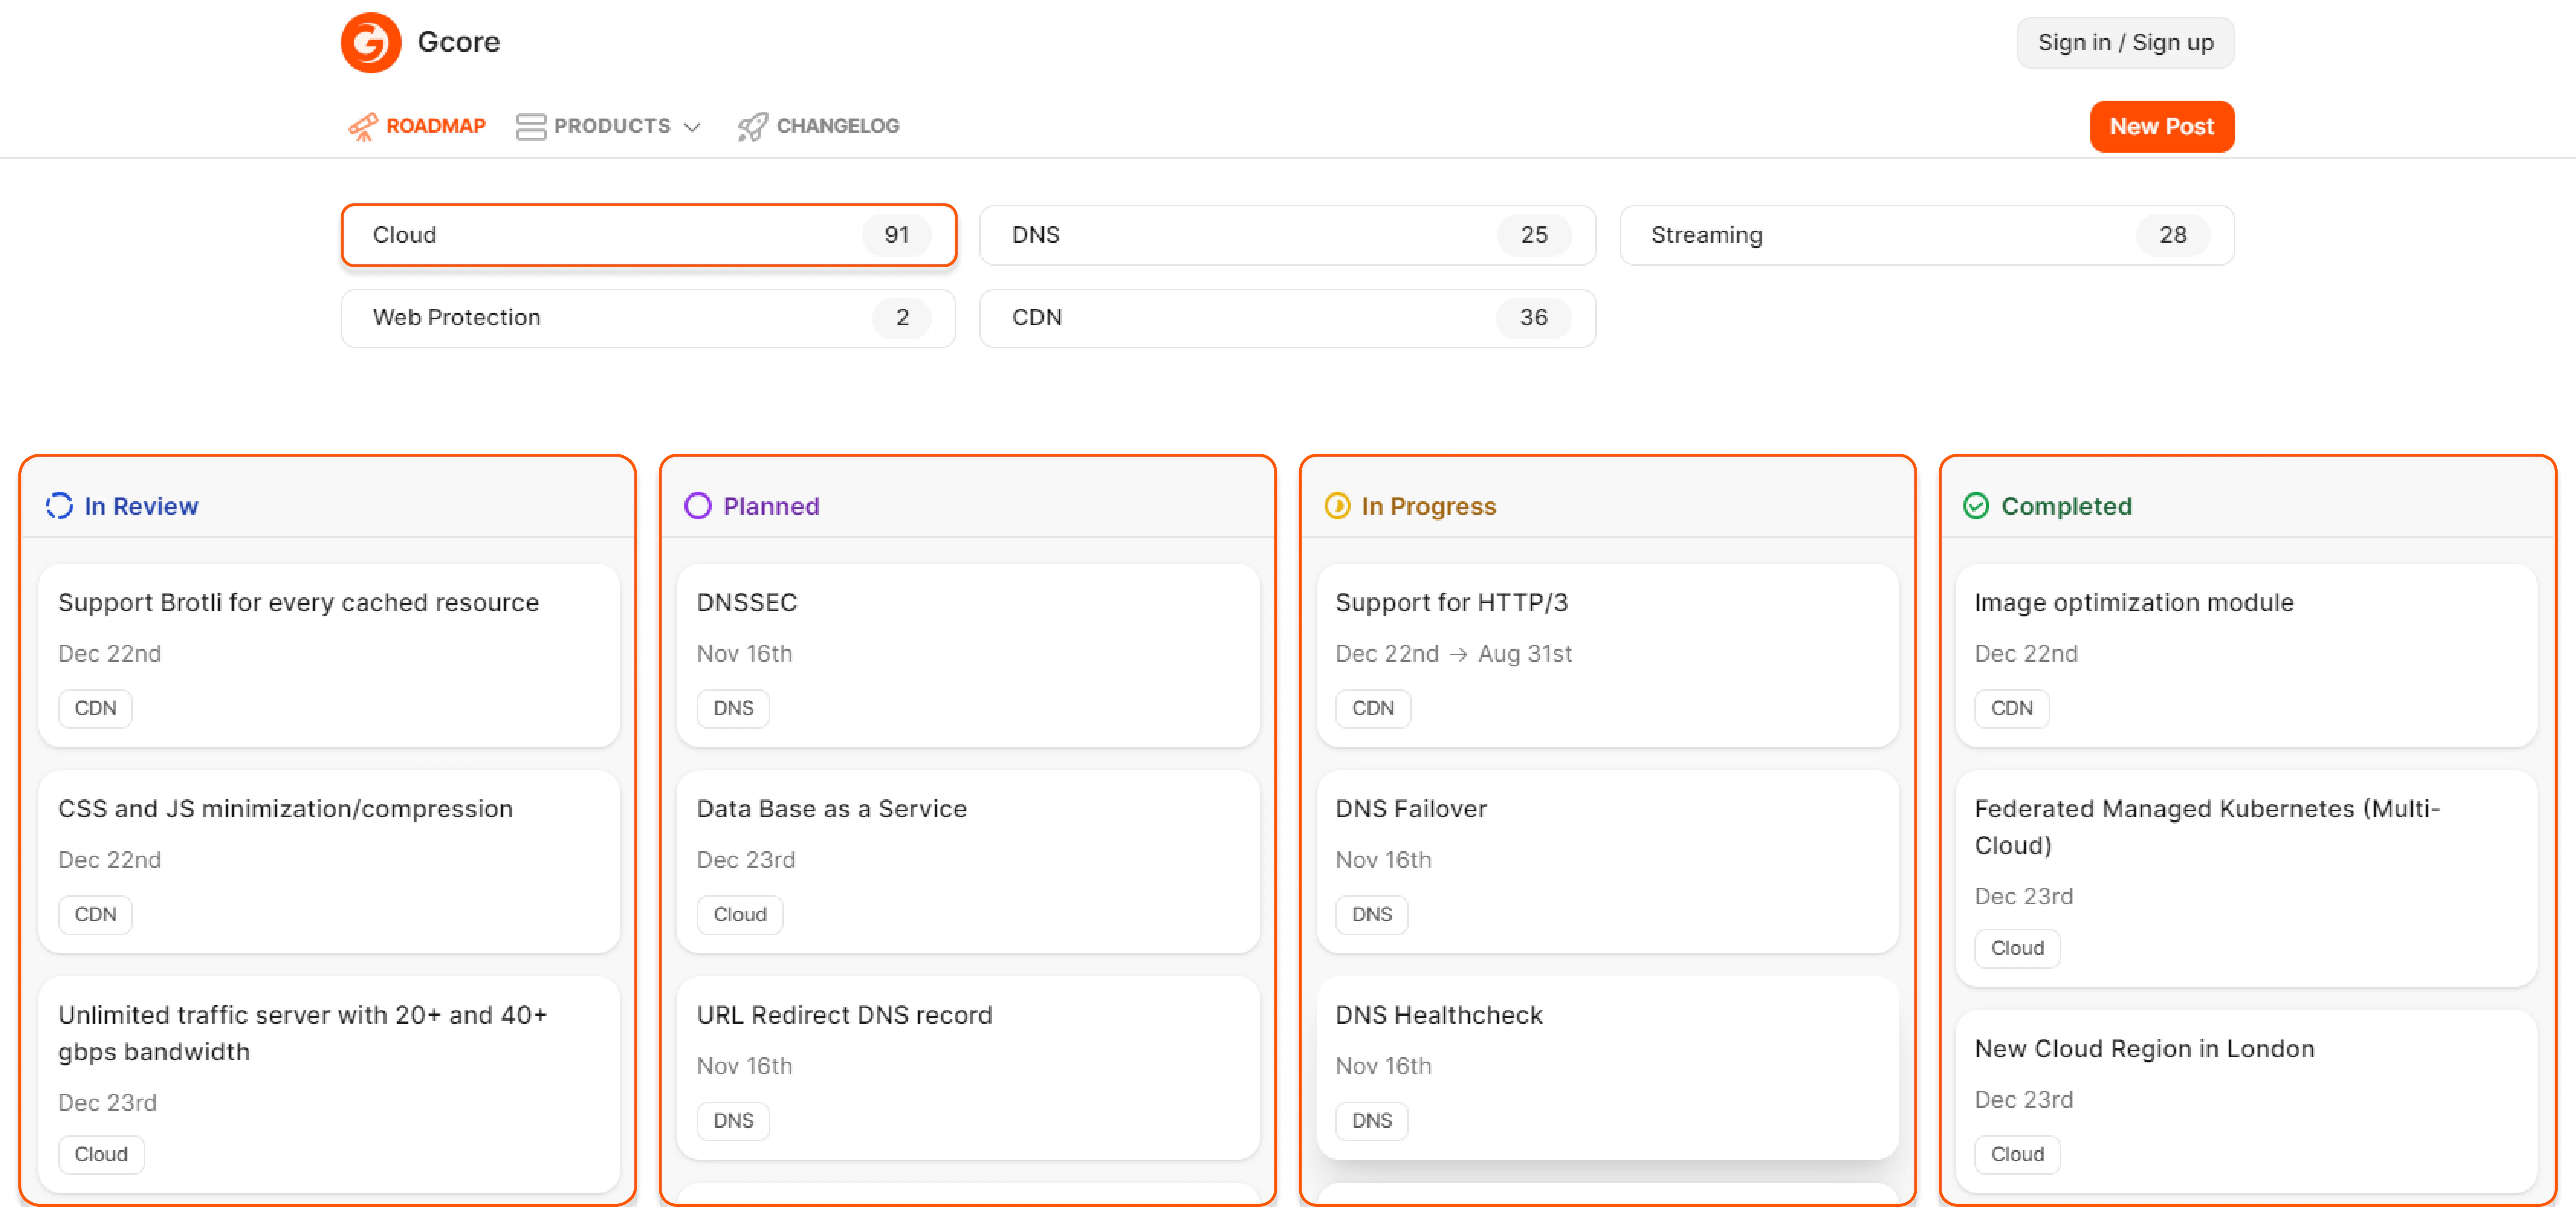
Task: Click the Planned circle icon
Action: (x=698, y=506)
